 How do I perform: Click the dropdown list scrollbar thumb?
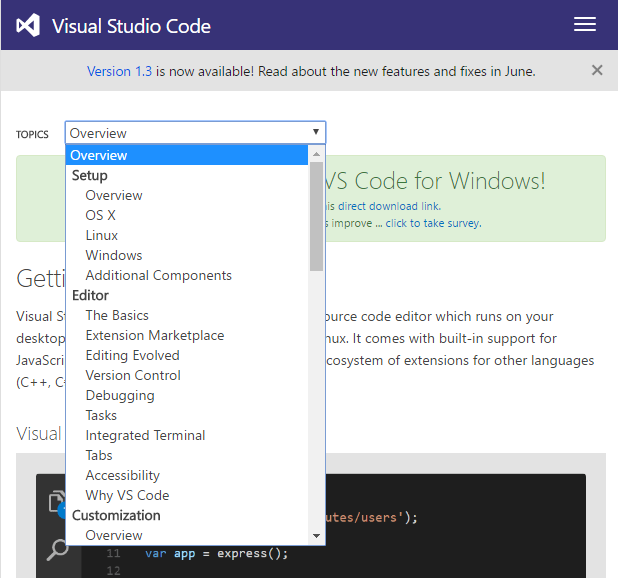point(316,216)
